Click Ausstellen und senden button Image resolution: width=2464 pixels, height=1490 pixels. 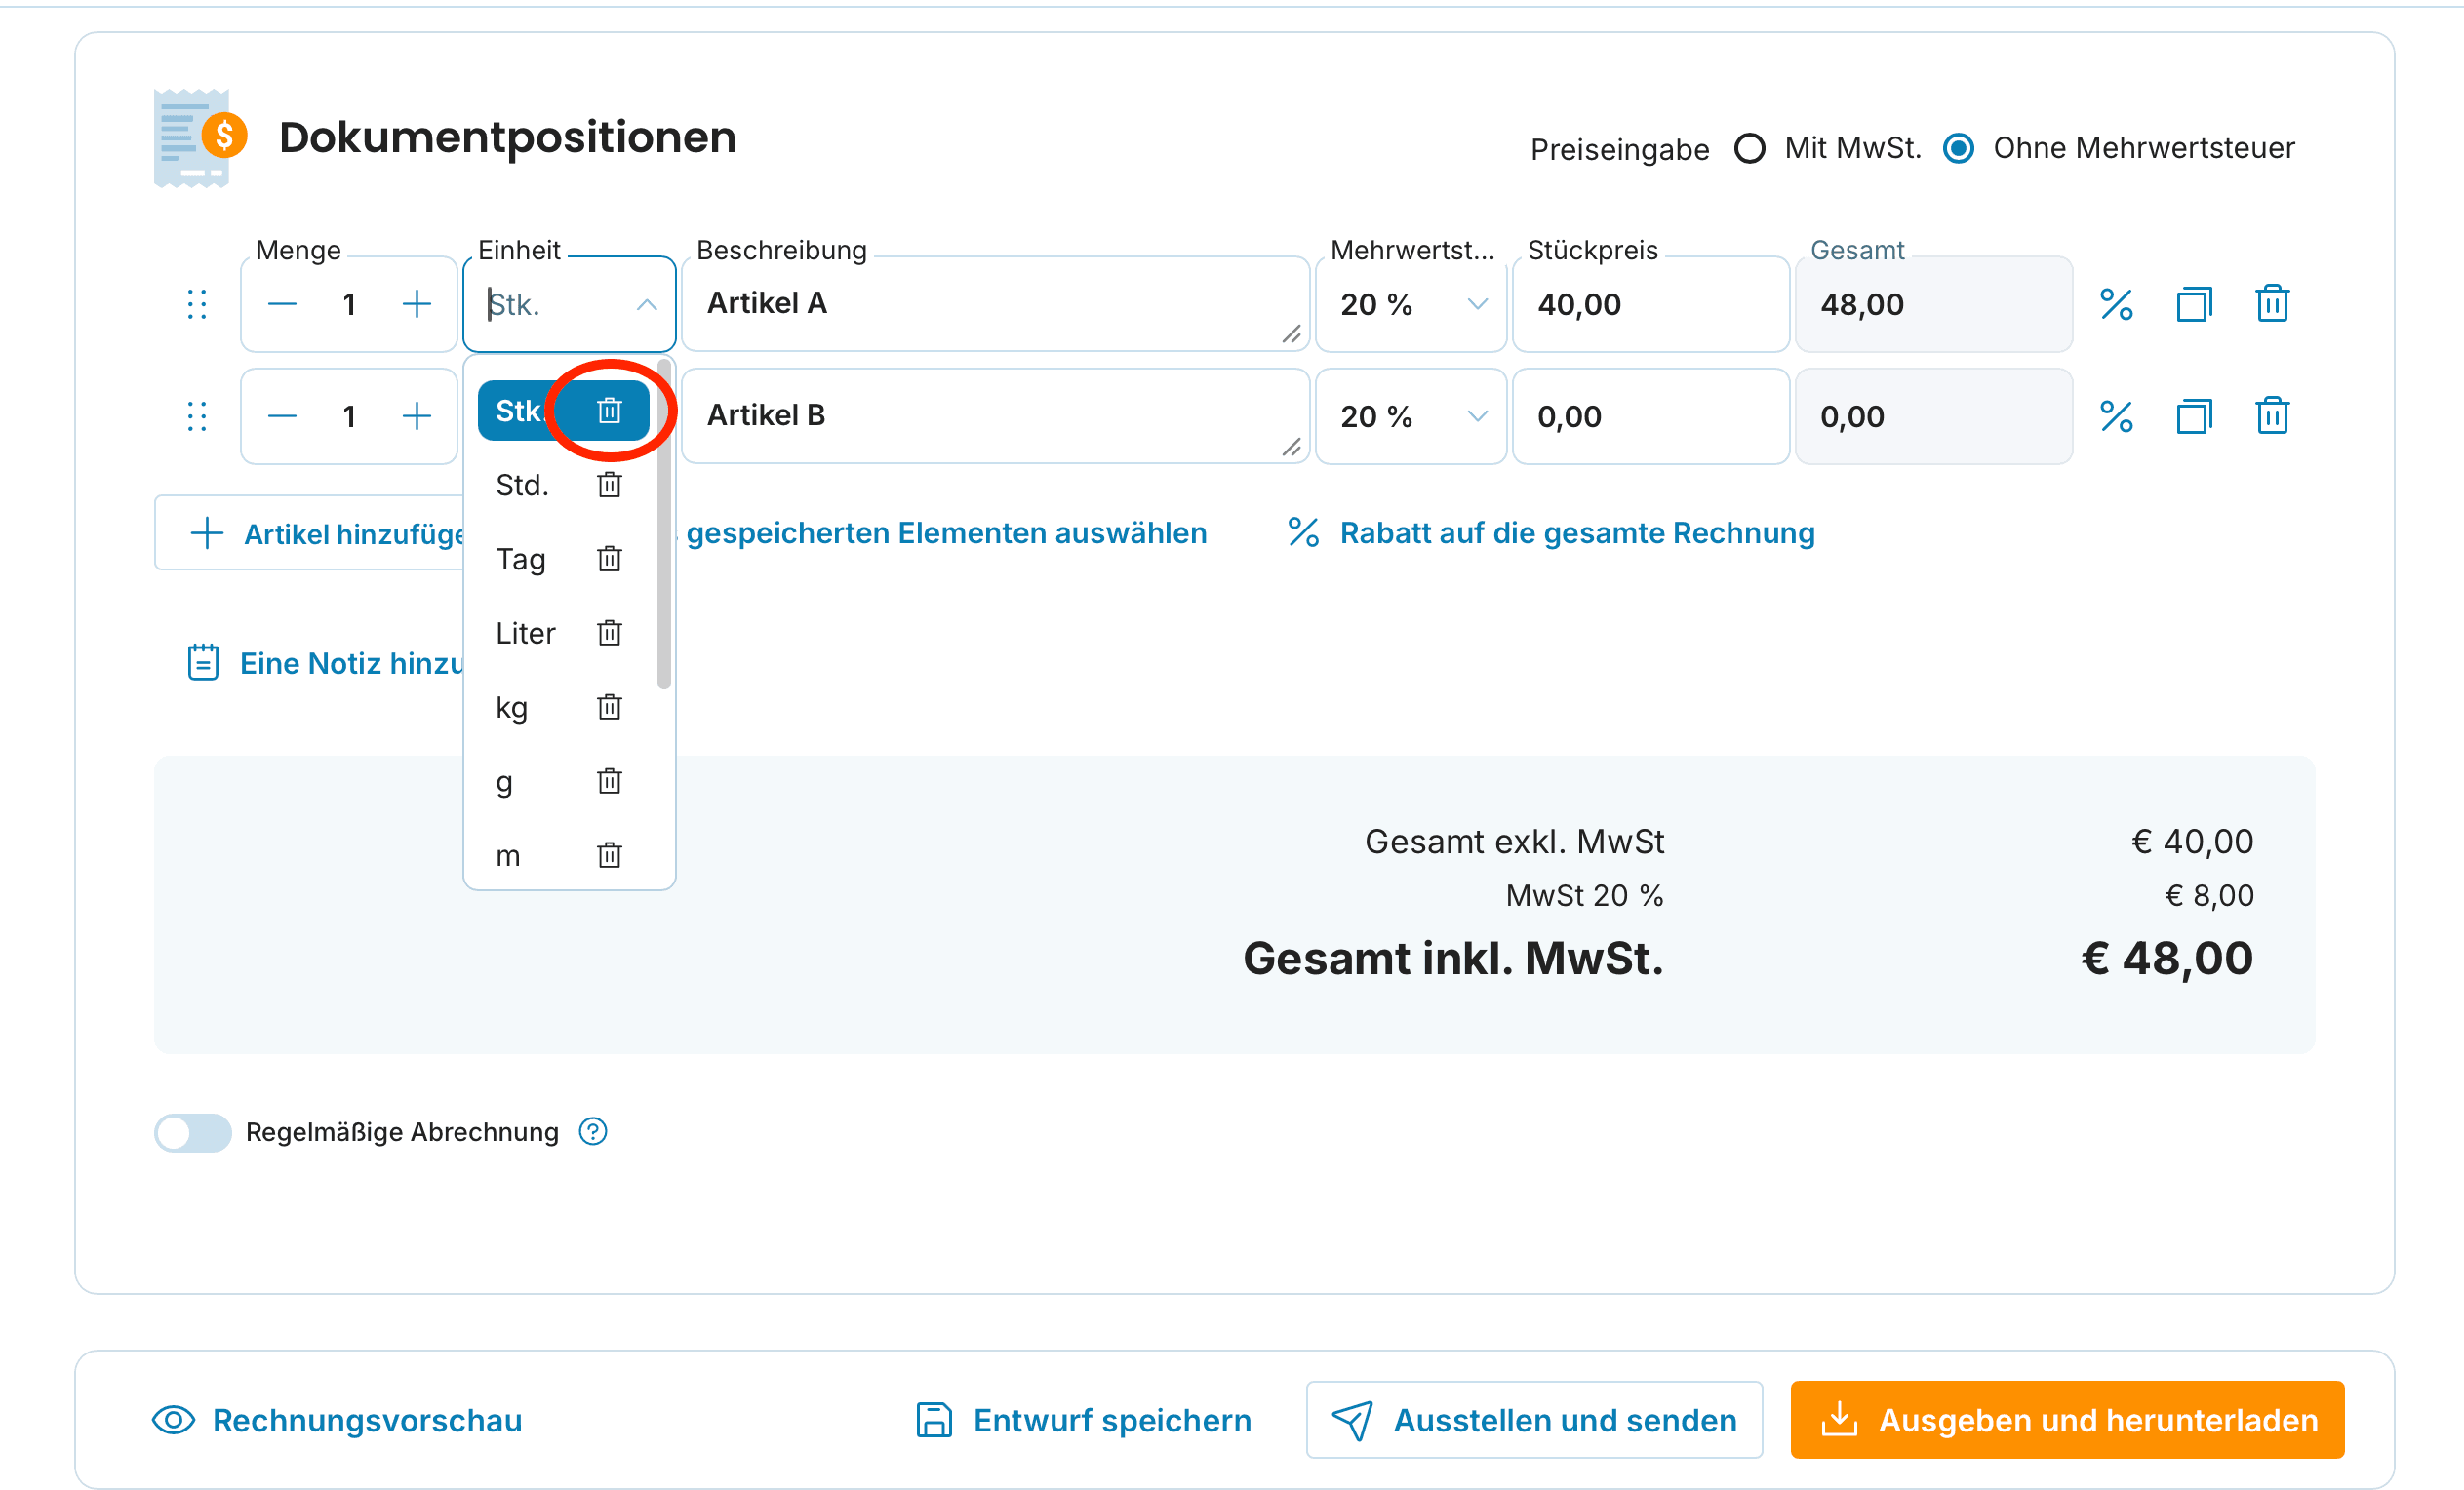tap(1534, 1420)
